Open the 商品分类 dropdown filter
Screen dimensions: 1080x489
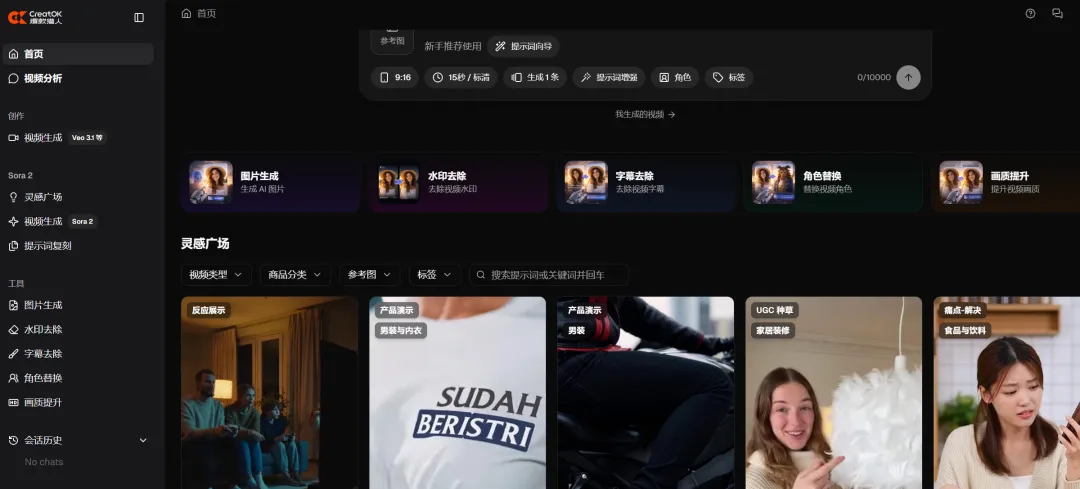coord(295,274)
